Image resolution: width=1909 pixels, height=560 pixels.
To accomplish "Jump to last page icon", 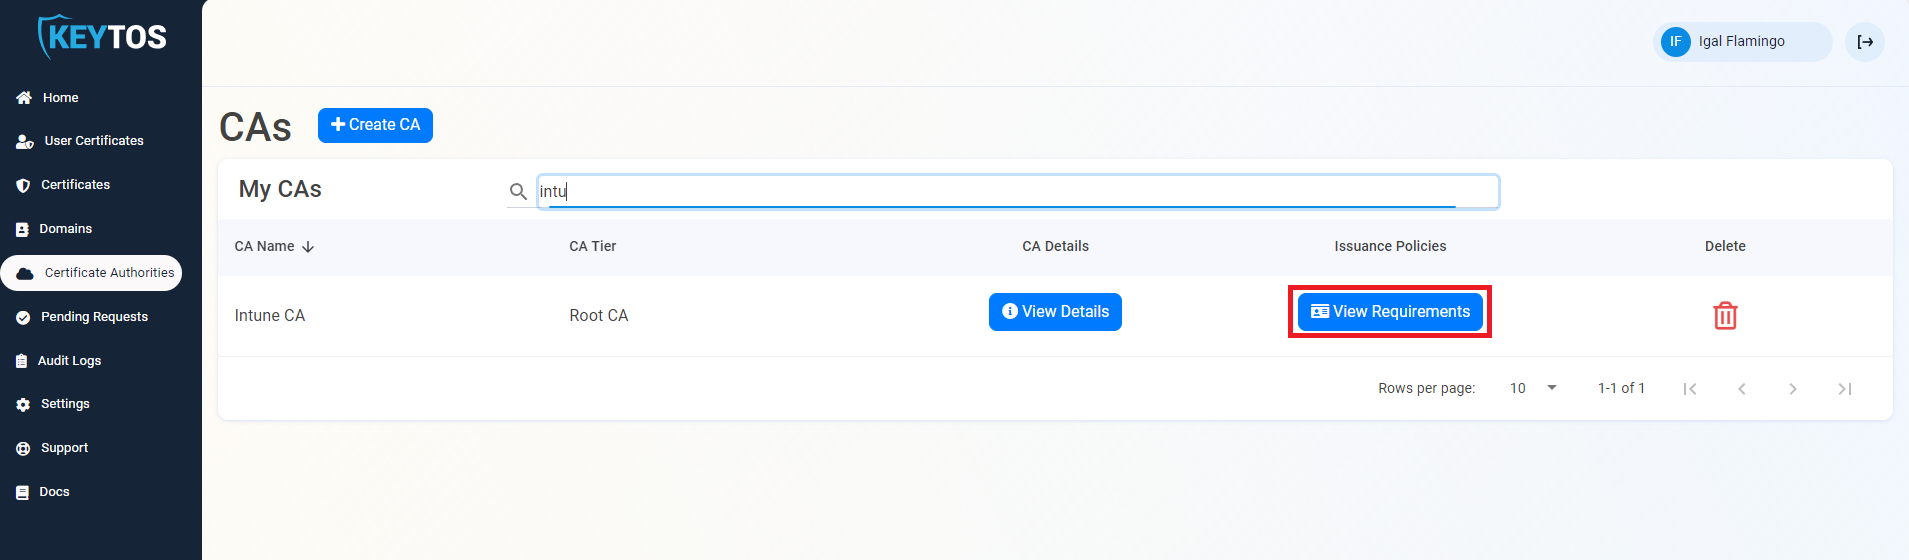I will tap(1845, 389).
